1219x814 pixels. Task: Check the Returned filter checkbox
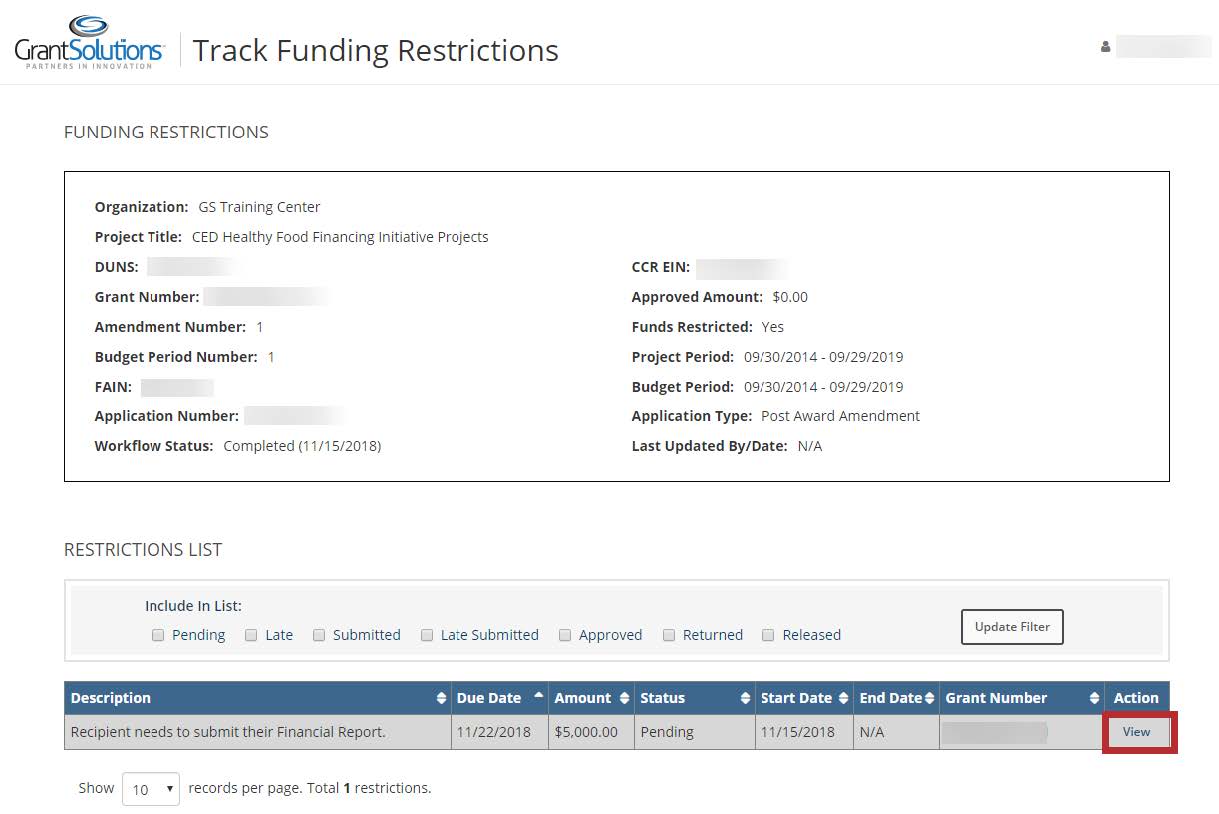(x=669, y=635)
